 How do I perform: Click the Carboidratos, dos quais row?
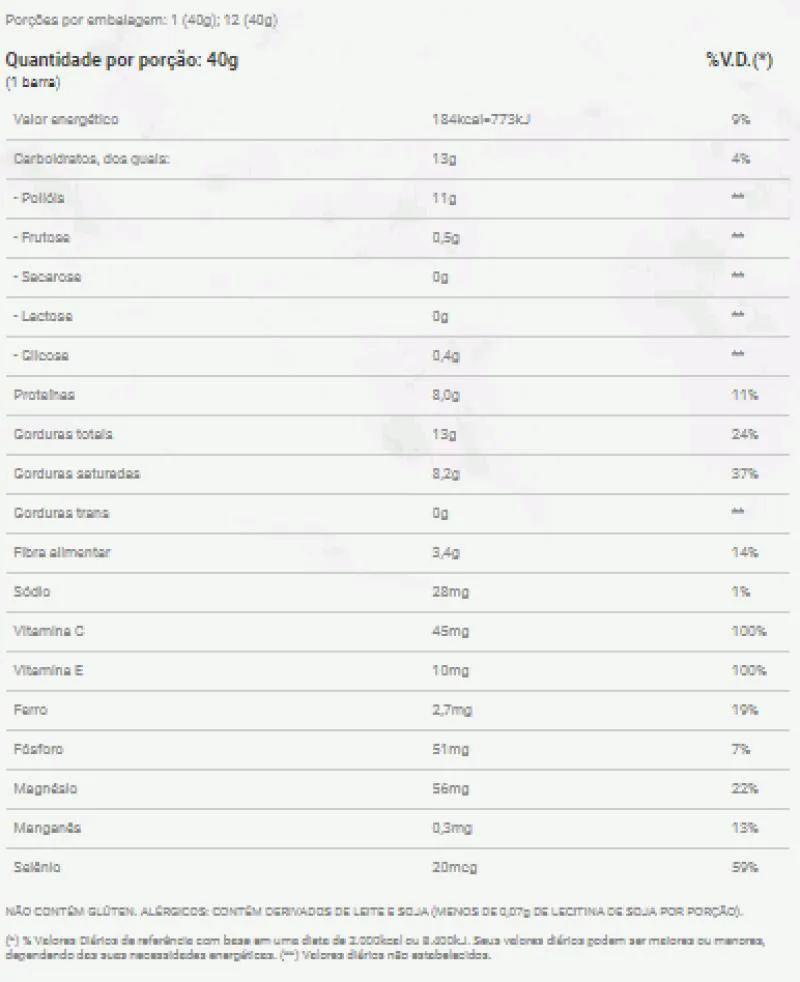click(398, 159)
